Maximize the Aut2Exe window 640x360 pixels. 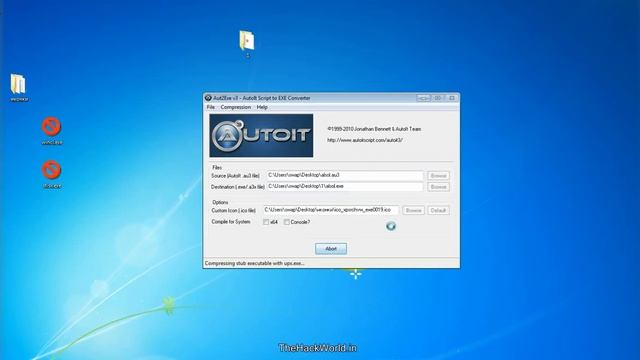coord(438,98)
